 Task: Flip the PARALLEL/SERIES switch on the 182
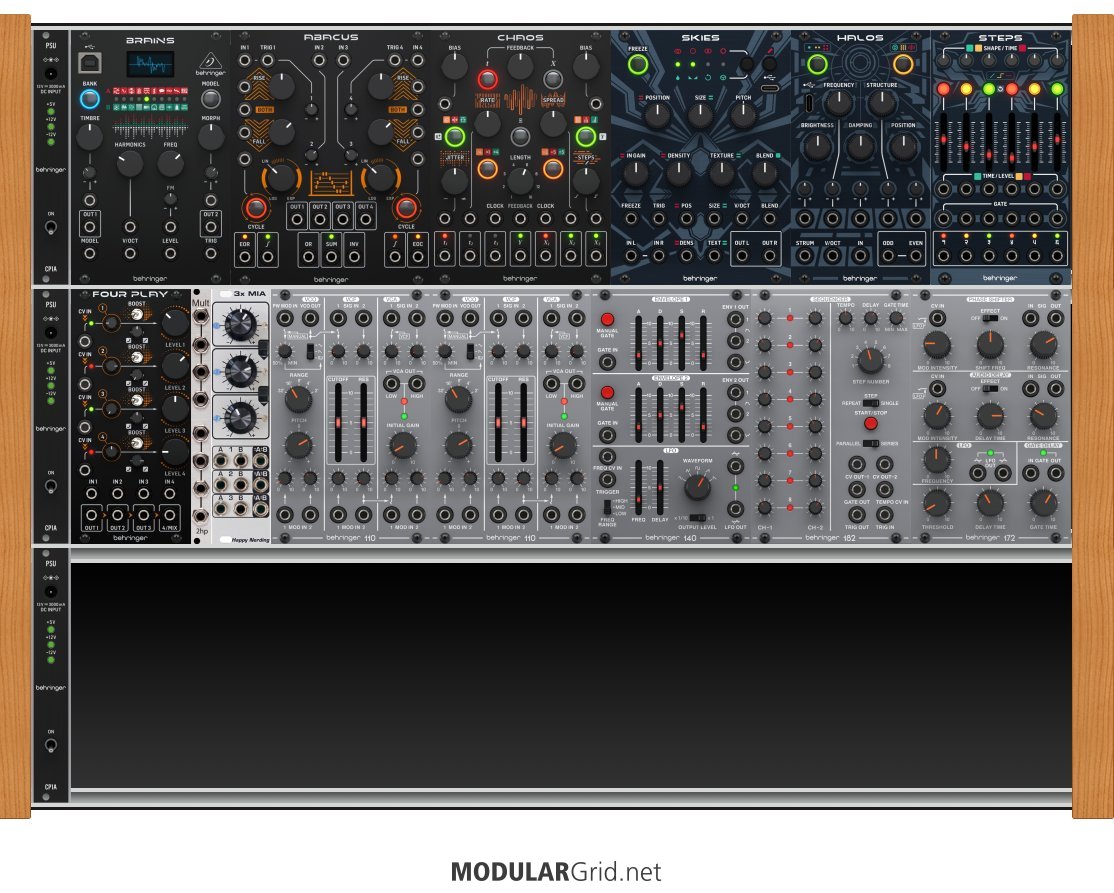coord(870,443)
